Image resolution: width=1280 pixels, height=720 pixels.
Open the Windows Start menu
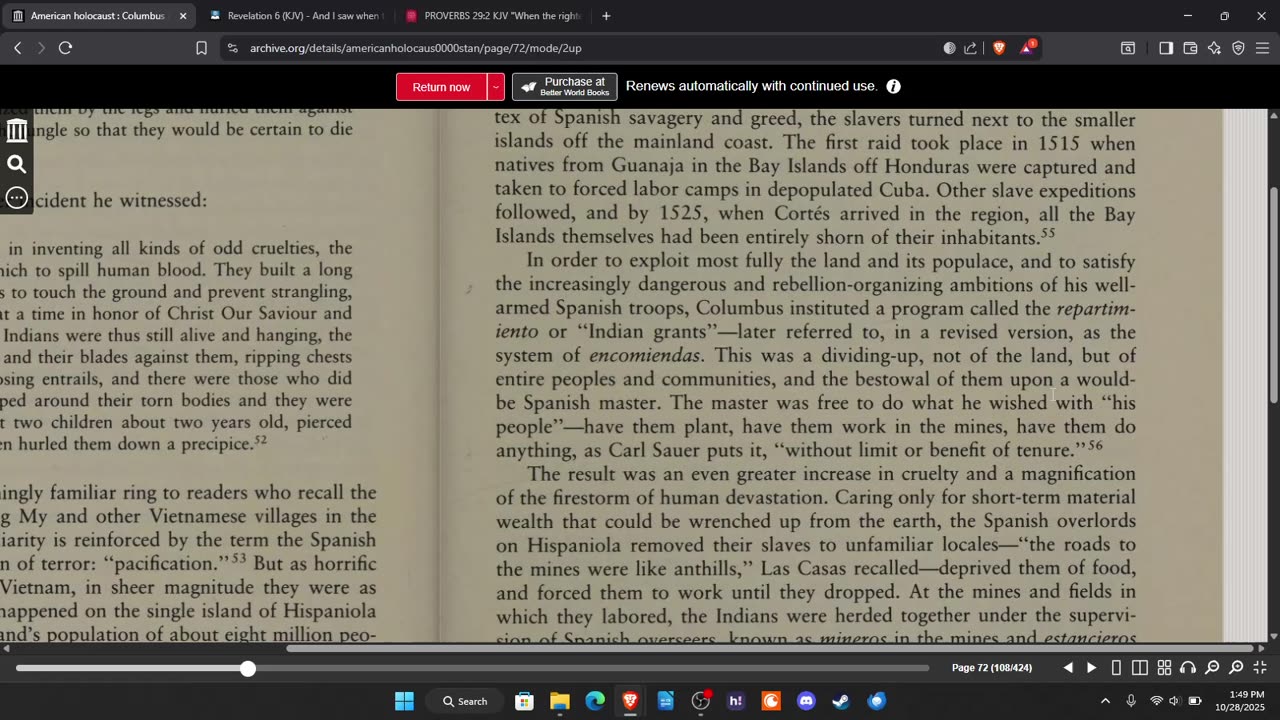pyautogui.click(x=404, y=701)
